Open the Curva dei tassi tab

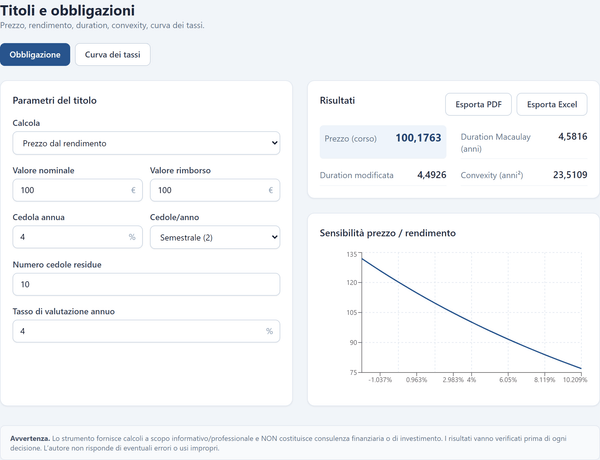[112, 54]
